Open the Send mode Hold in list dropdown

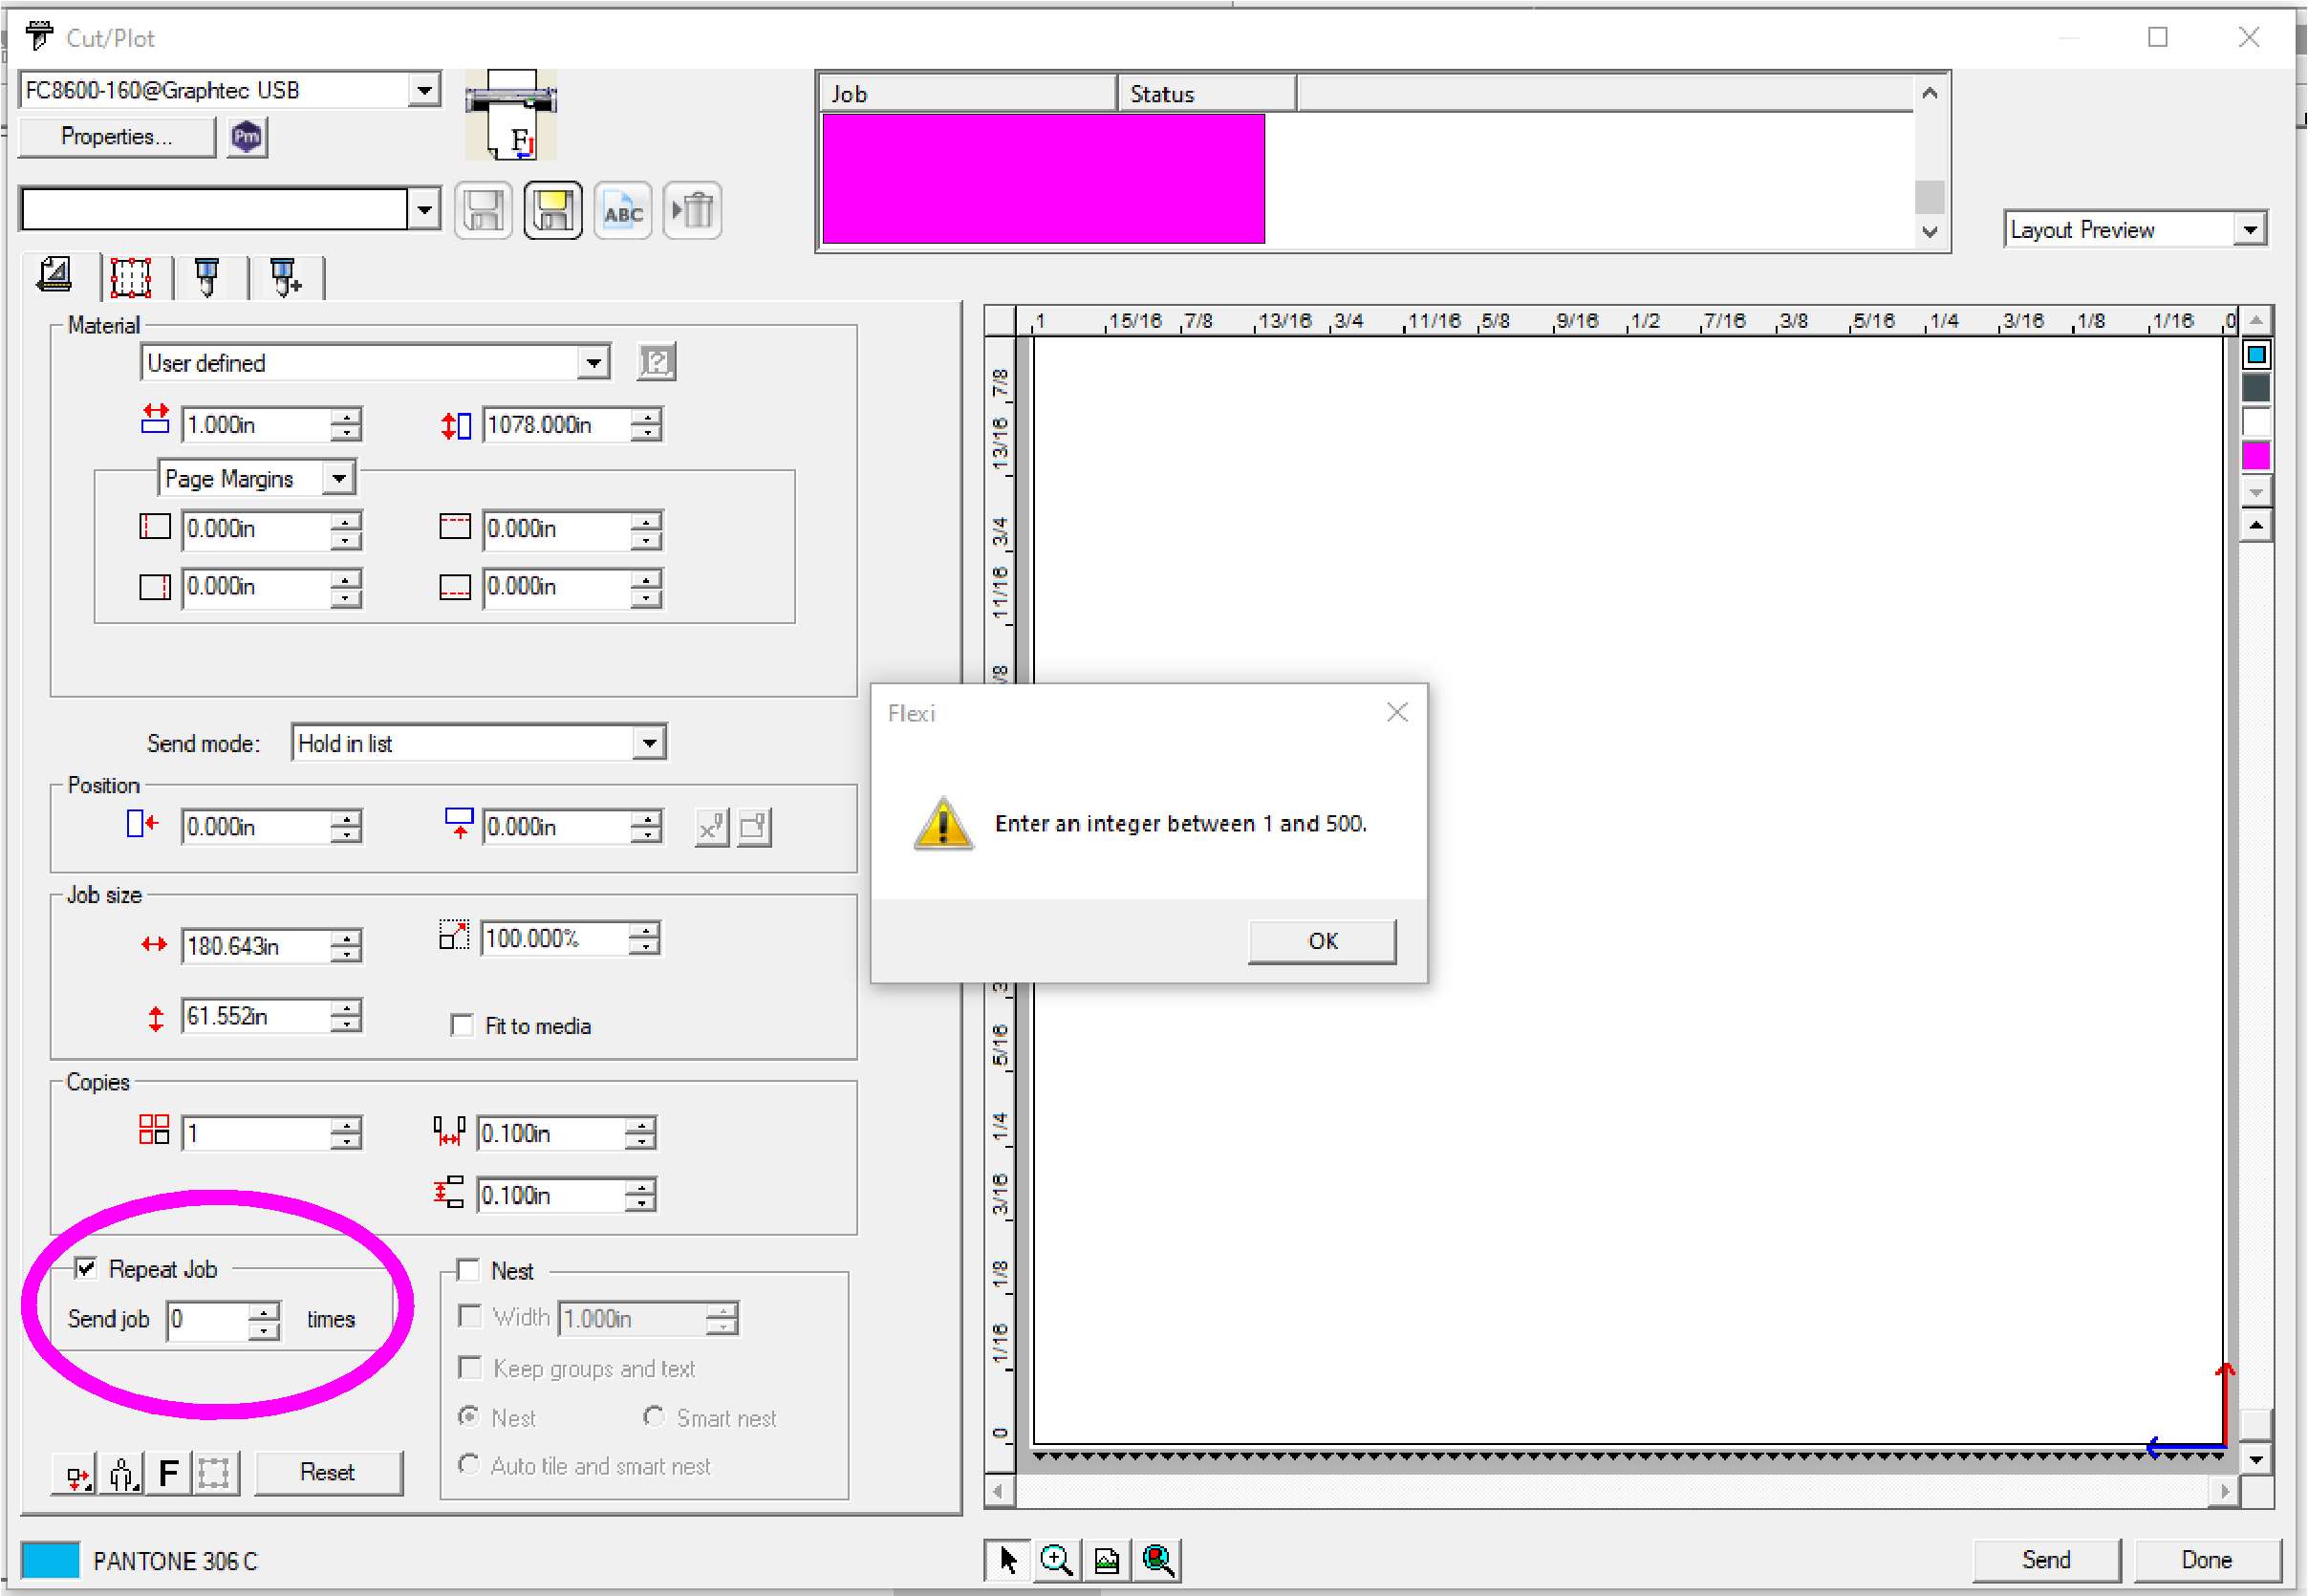[650, 743]
